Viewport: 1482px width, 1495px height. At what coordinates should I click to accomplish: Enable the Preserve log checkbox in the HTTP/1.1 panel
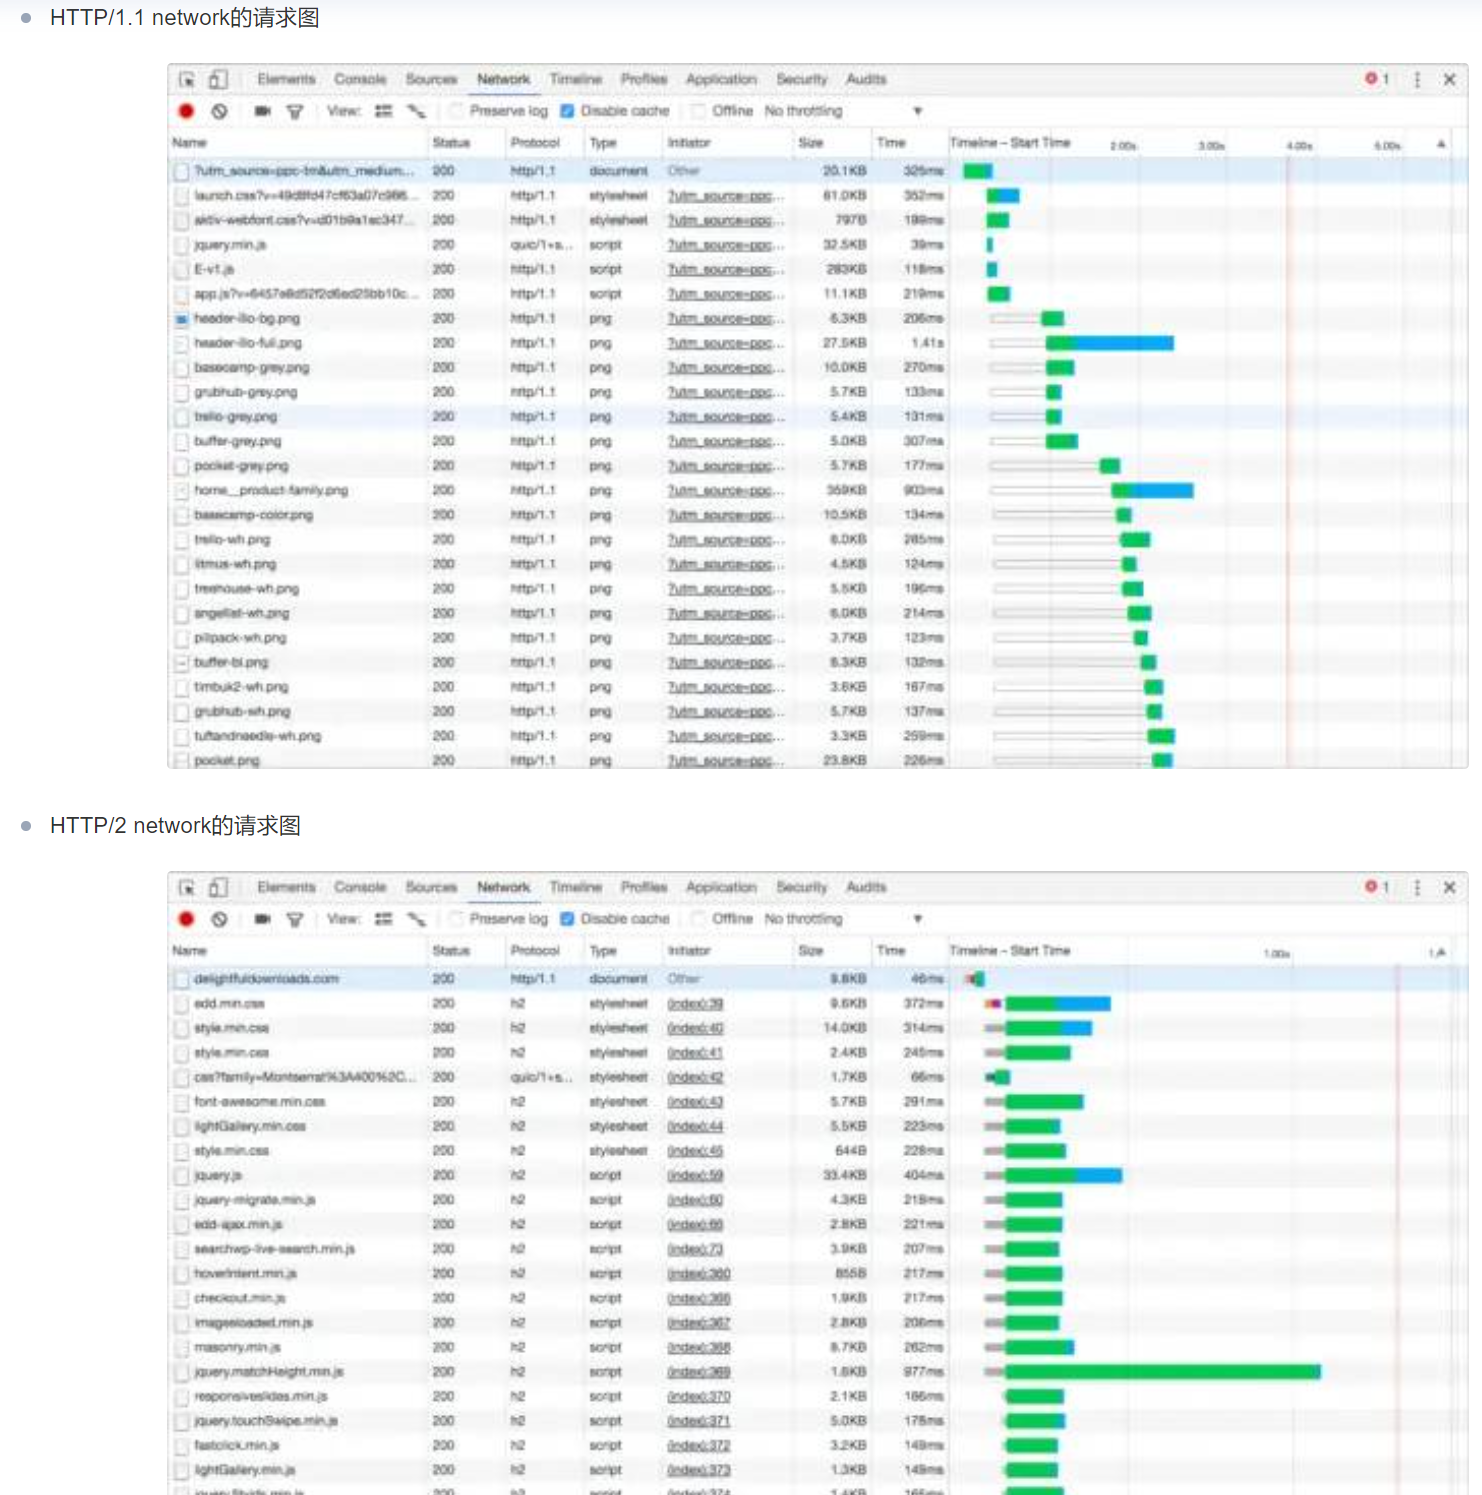point(457,111)
